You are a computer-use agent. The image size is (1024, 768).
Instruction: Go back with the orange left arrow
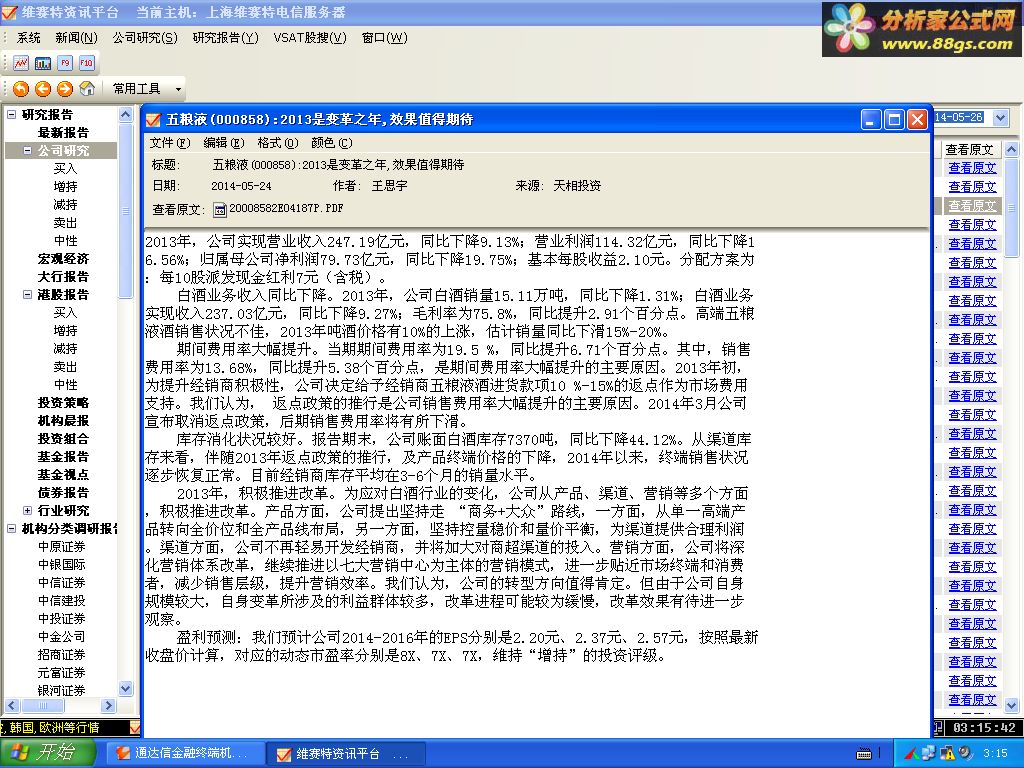43,88
